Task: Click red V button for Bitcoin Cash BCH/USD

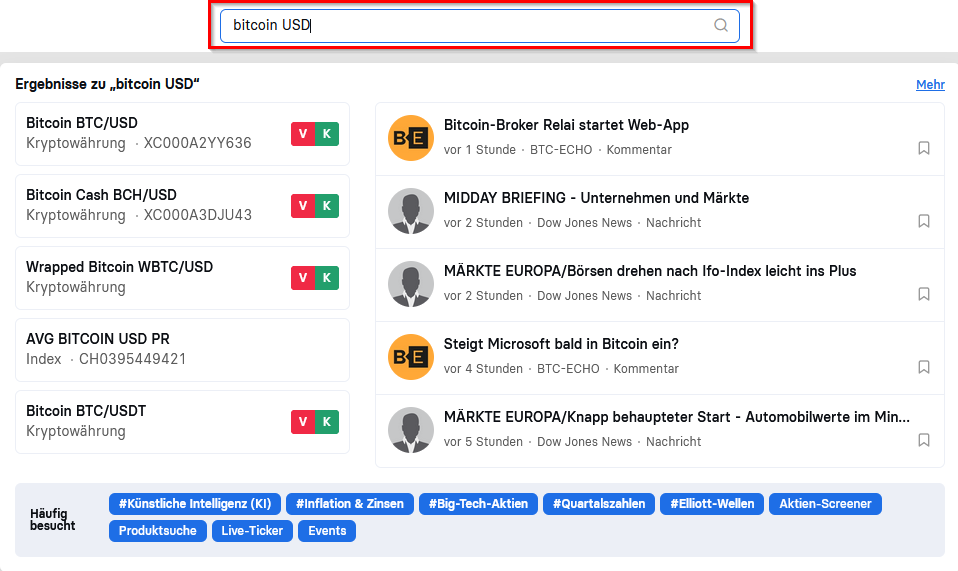Action: point(303,206)
